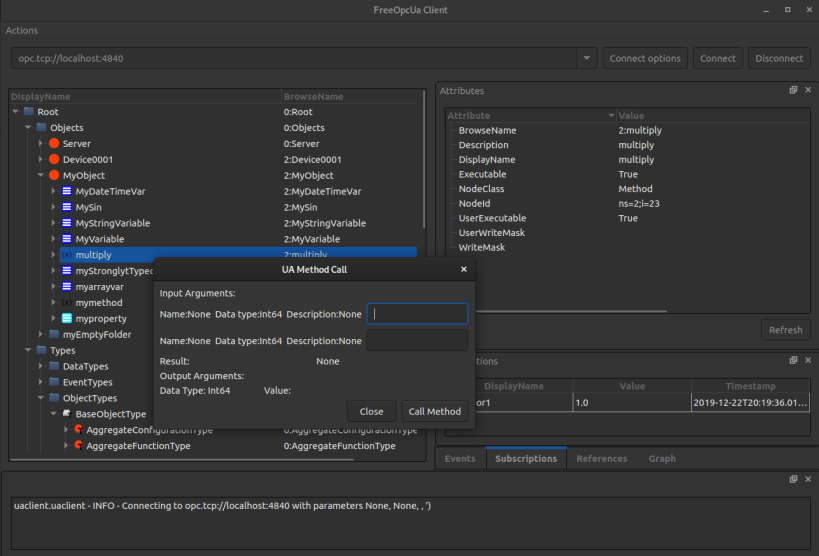Viewport: 819px width, 556px height.
Task: Click the AggregateConfigurationType icon
Action: pyautogui.click(x=78, y=430)
